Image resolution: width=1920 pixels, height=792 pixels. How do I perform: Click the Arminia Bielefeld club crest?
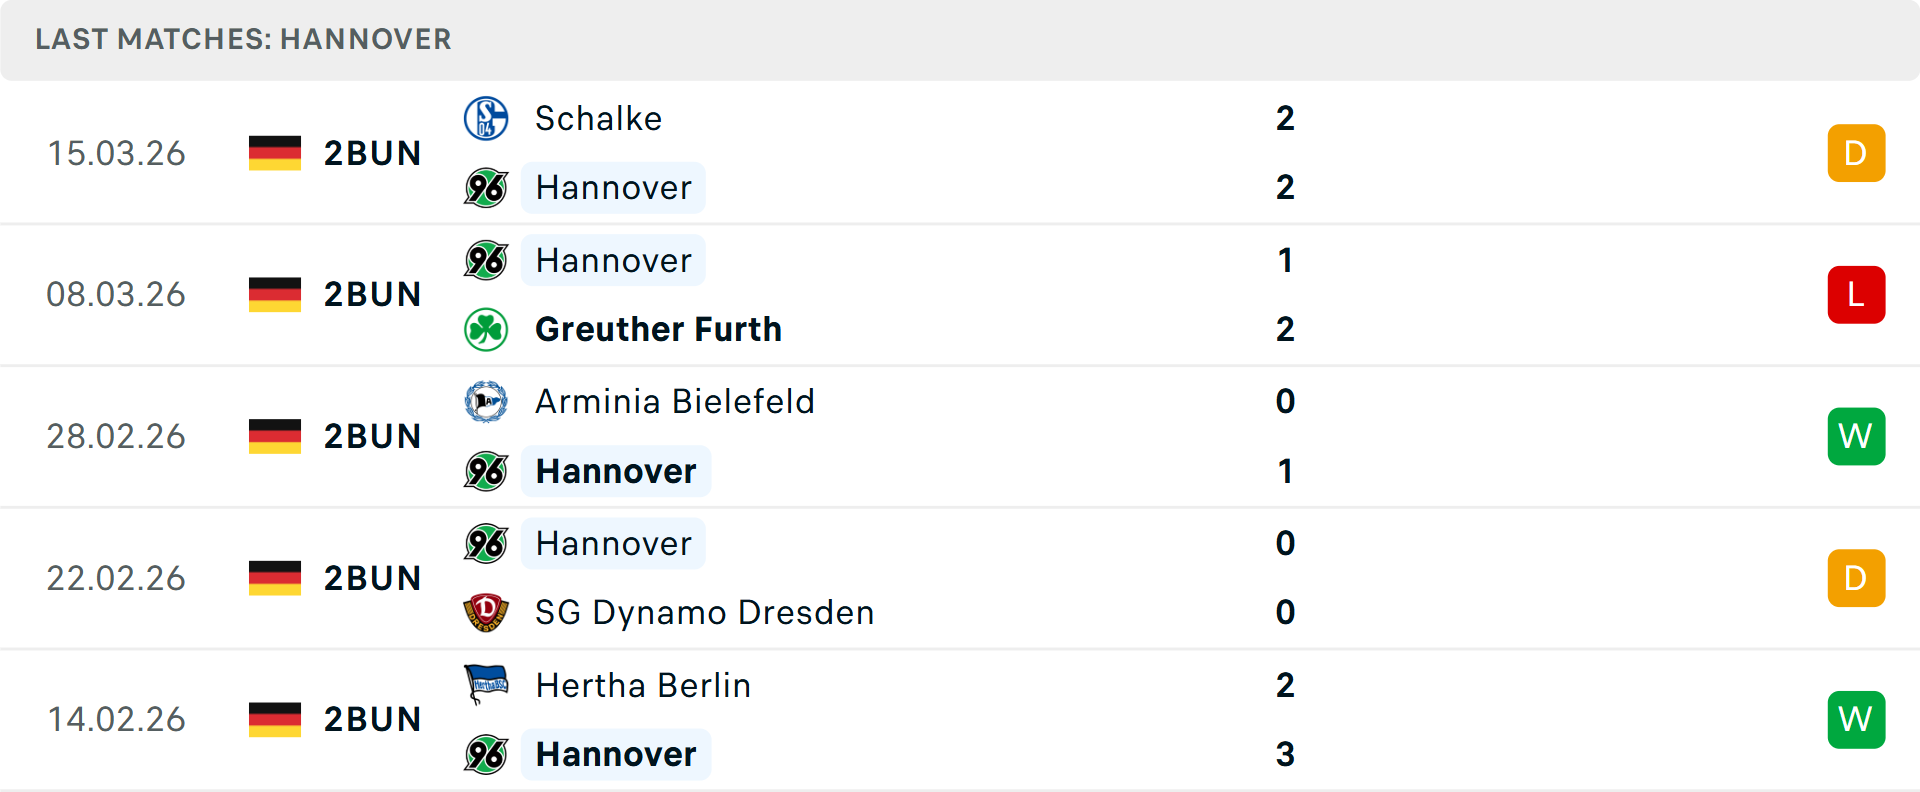pyautogui.click(x=486, y=401)
